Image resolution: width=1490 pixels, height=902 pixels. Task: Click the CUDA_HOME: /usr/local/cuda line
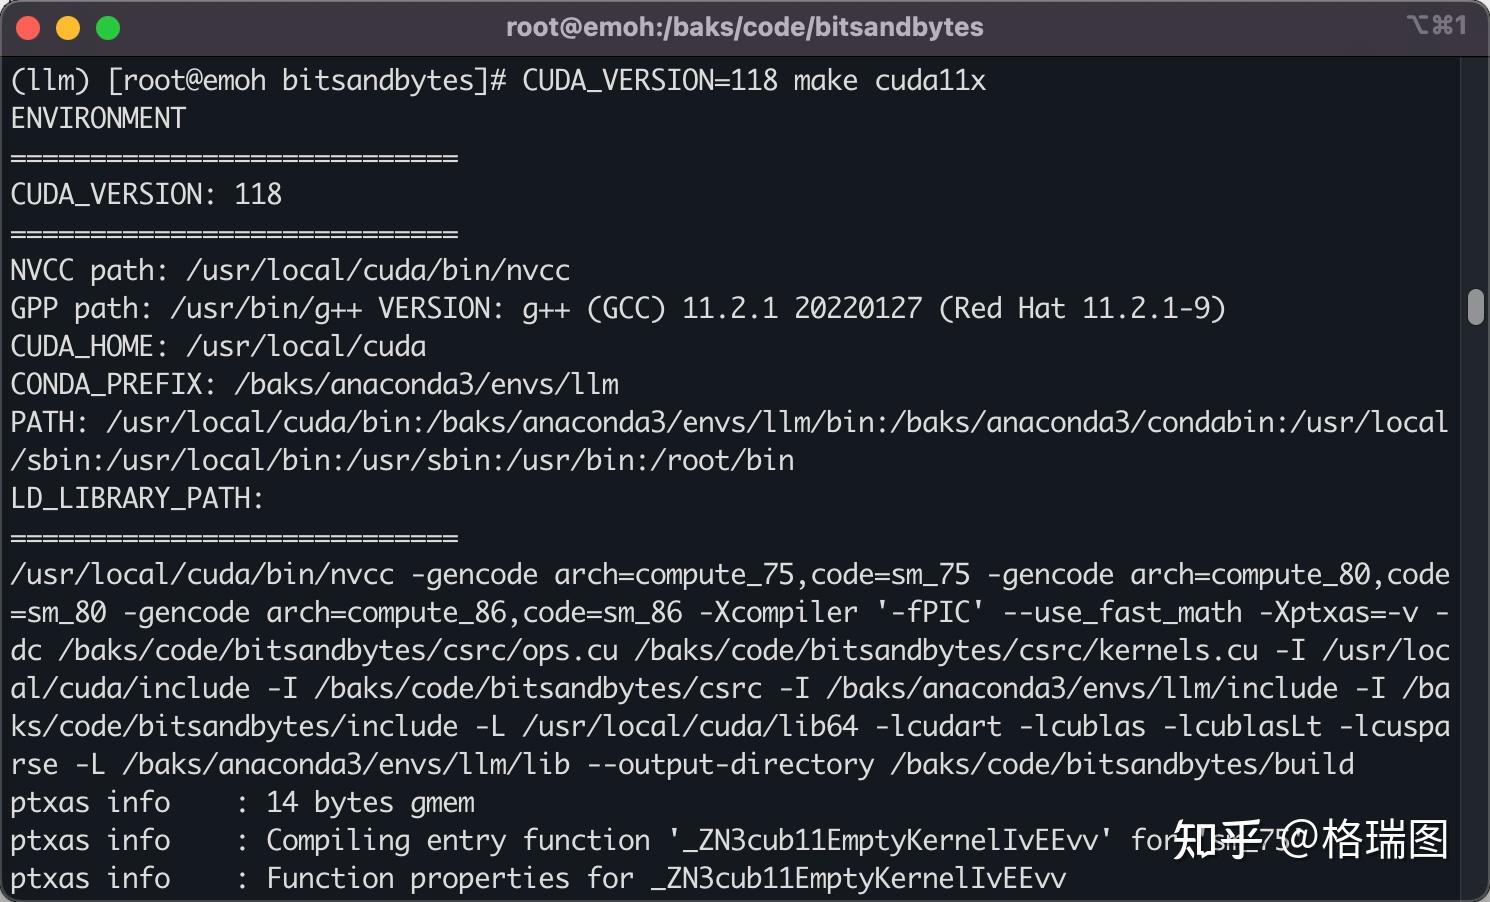click(218, 346)
